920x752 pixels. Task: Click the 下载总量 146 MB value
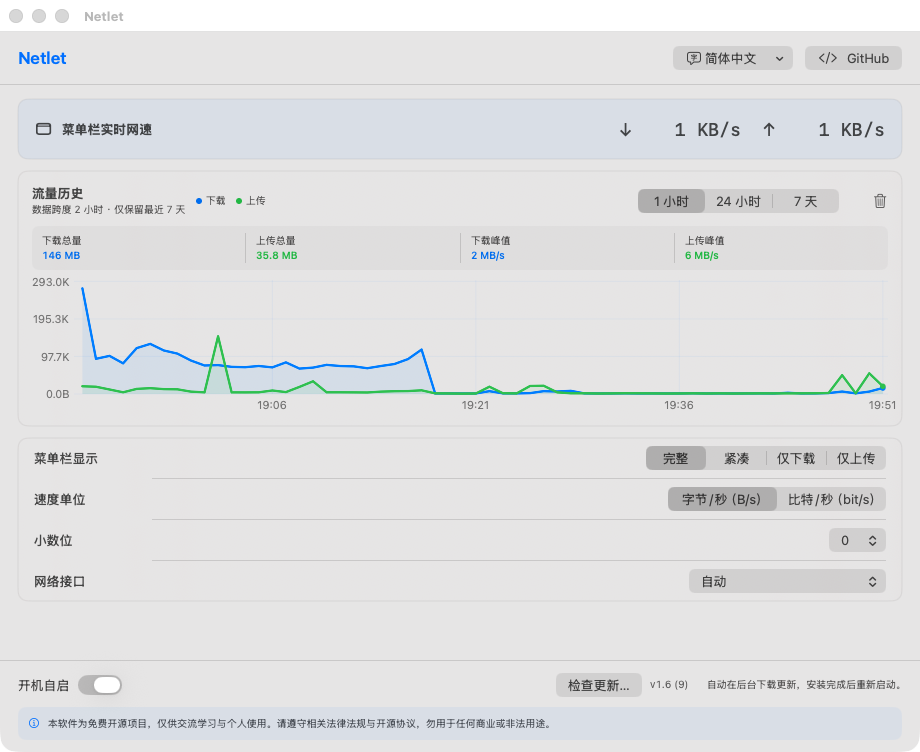point(61,255)
